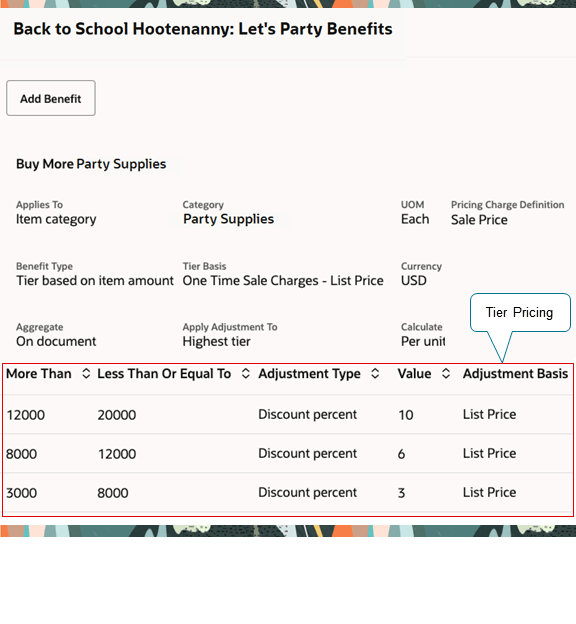This screenshot has width=576, height=624.
Task: Click the USD currency value
Action: pyautogui.click(x=414, y=281)
